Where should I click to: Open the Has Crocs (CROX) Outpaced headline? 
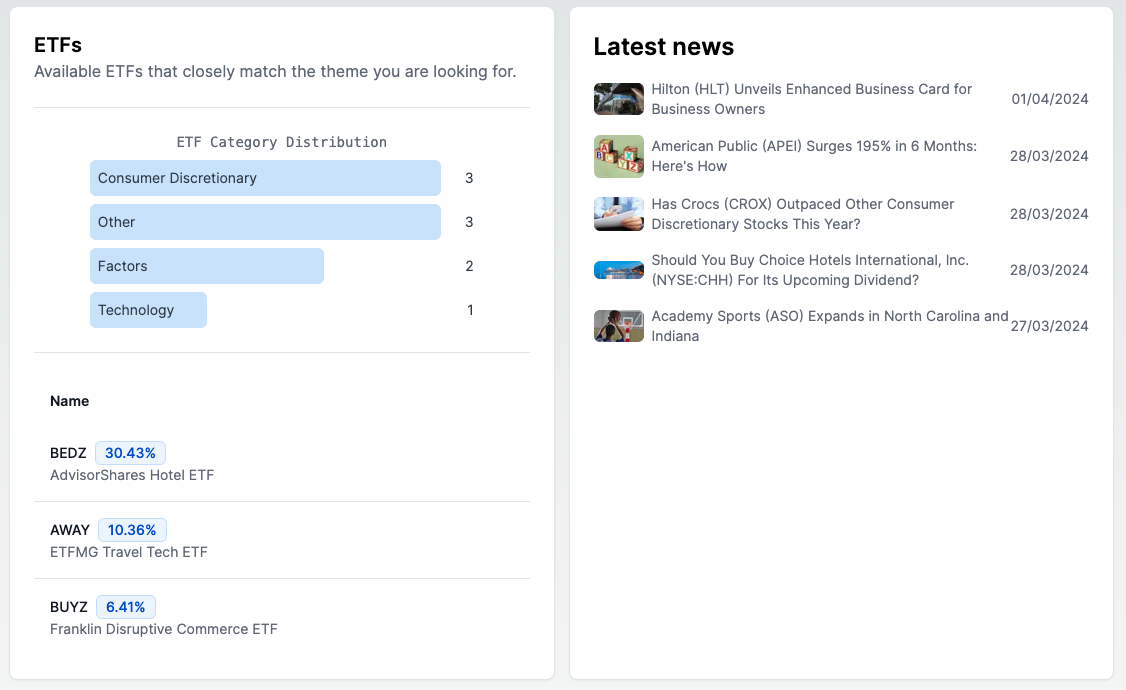coord(802,214)
